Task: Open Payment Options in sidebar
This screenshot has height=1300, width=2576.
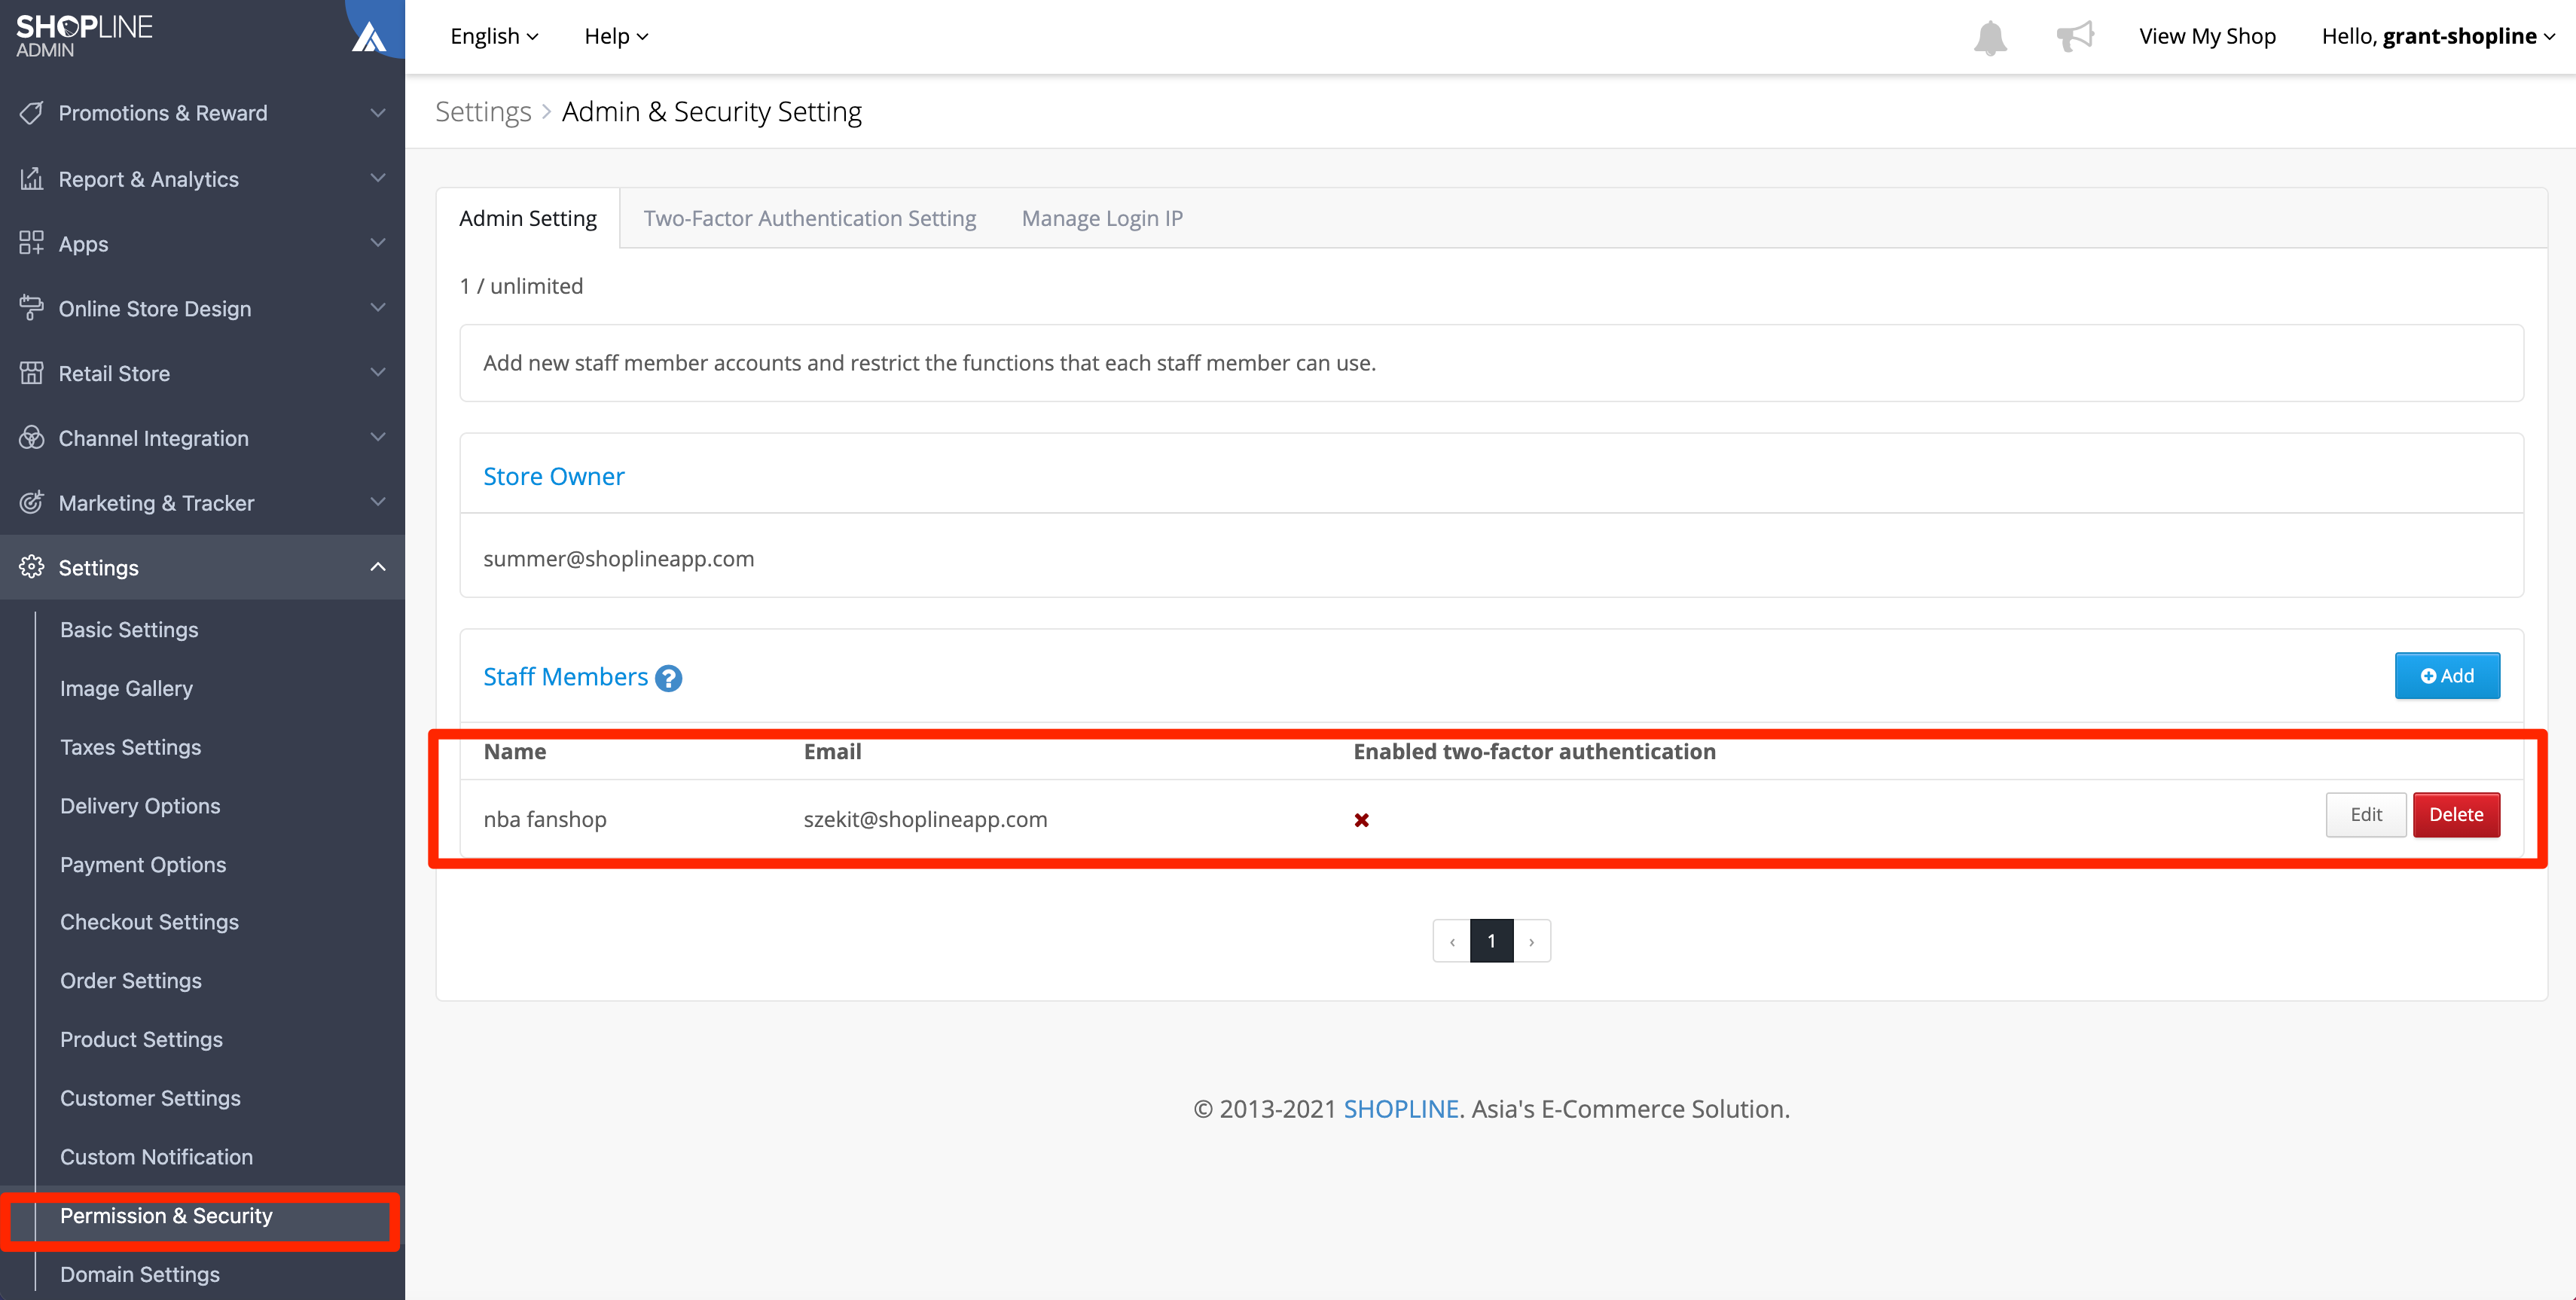Action: pos(143,865)
